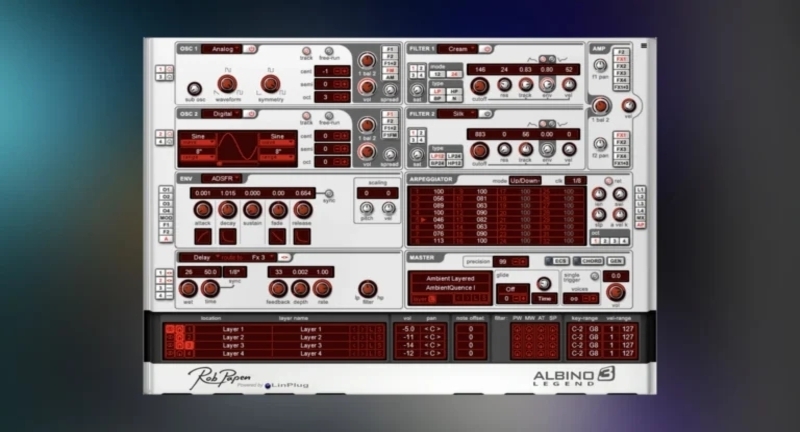Toggle the OSC 2 power button
The height and width of the screenshot is (432, 800).
250,114
